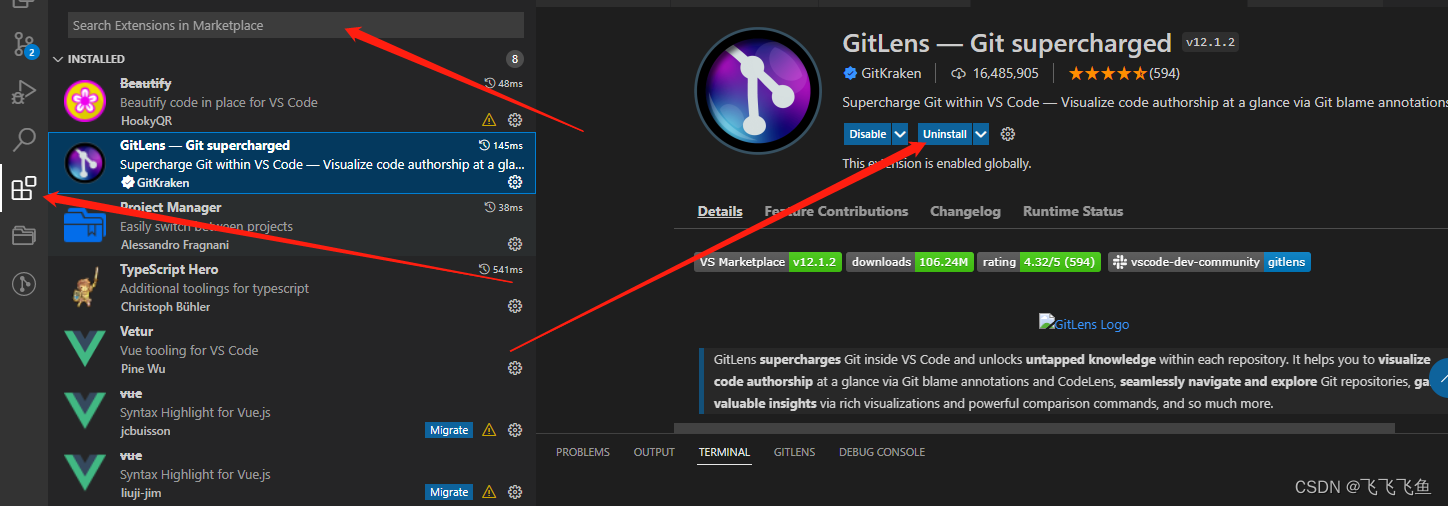Open the Disable button dropdown arrow

[x=900, y=134]
